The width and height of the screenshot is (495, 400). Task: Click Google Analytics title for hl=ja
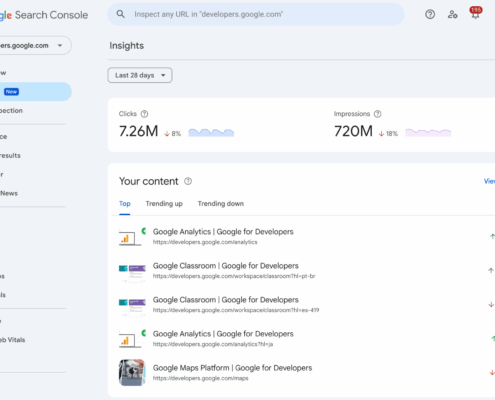click(223, 334)
